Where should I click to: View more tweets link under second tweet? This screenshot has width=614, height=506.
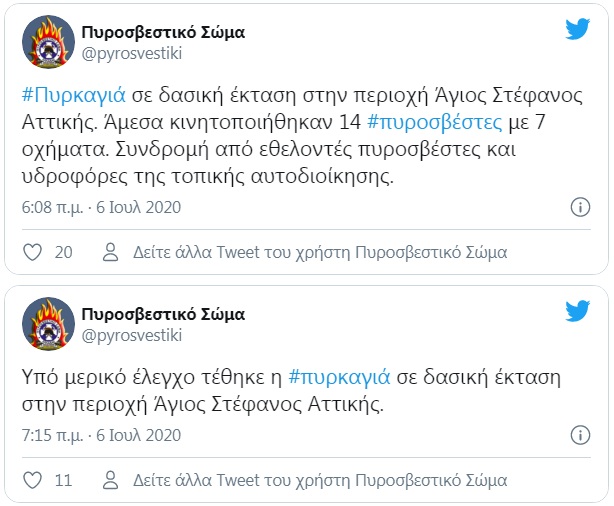320,481
